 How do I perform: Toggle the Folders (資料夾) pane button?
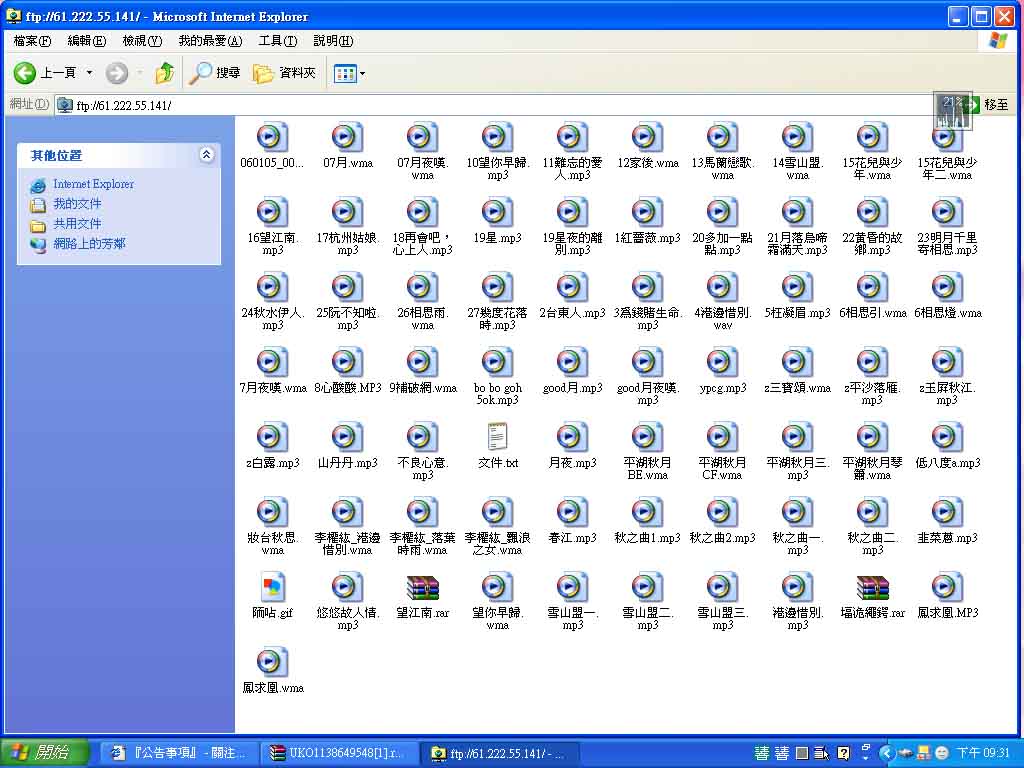(284, 73)
